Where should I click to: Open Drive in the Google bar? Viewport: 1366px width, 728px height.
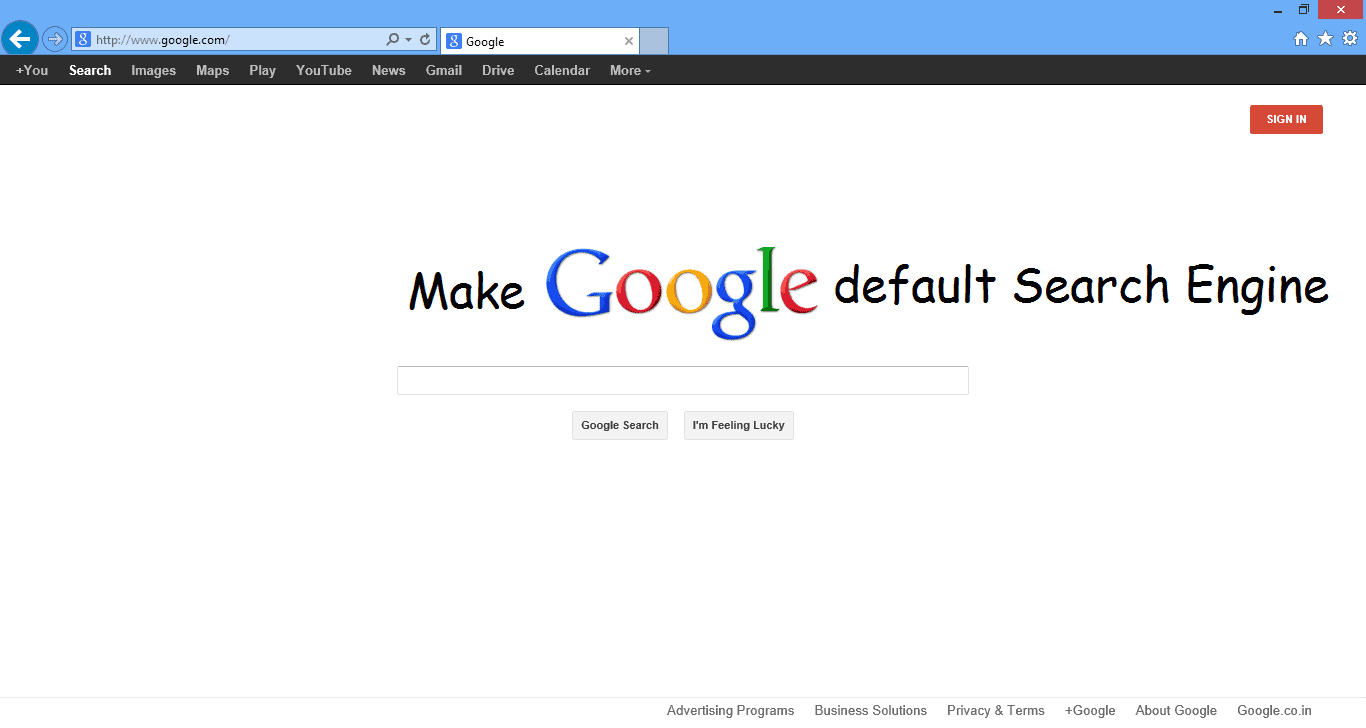click(498, 70)
